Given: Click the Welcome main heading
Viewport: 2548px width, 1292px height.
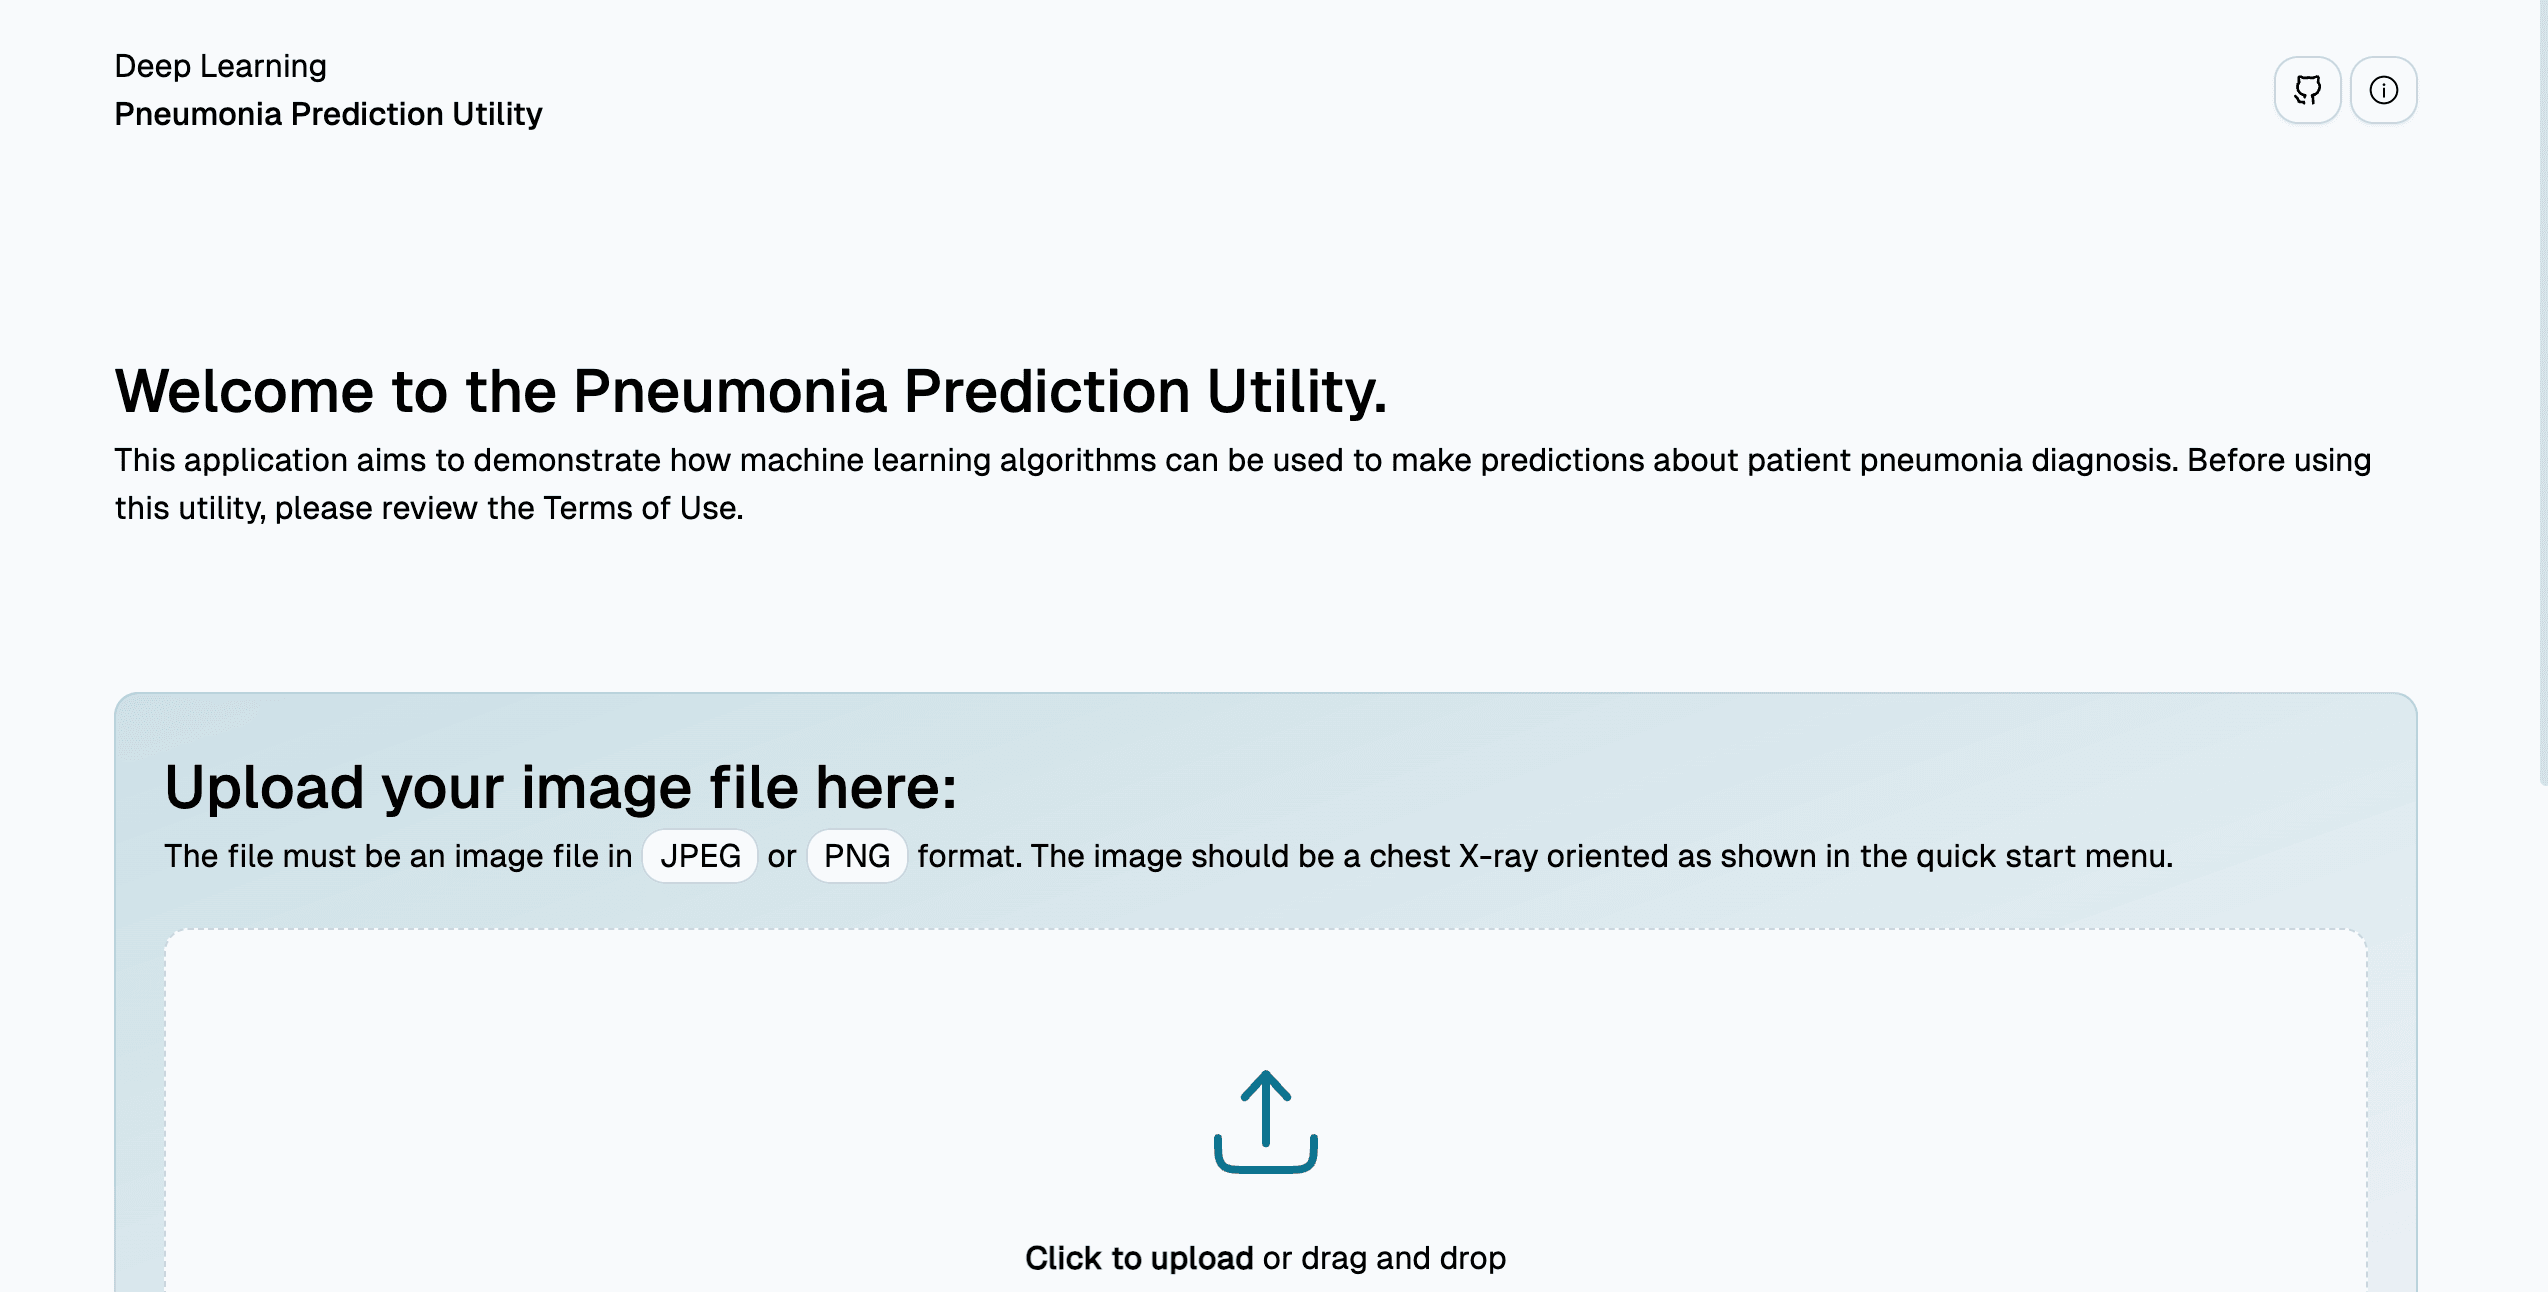Looking at the screenshot, I should pos(750,390).
